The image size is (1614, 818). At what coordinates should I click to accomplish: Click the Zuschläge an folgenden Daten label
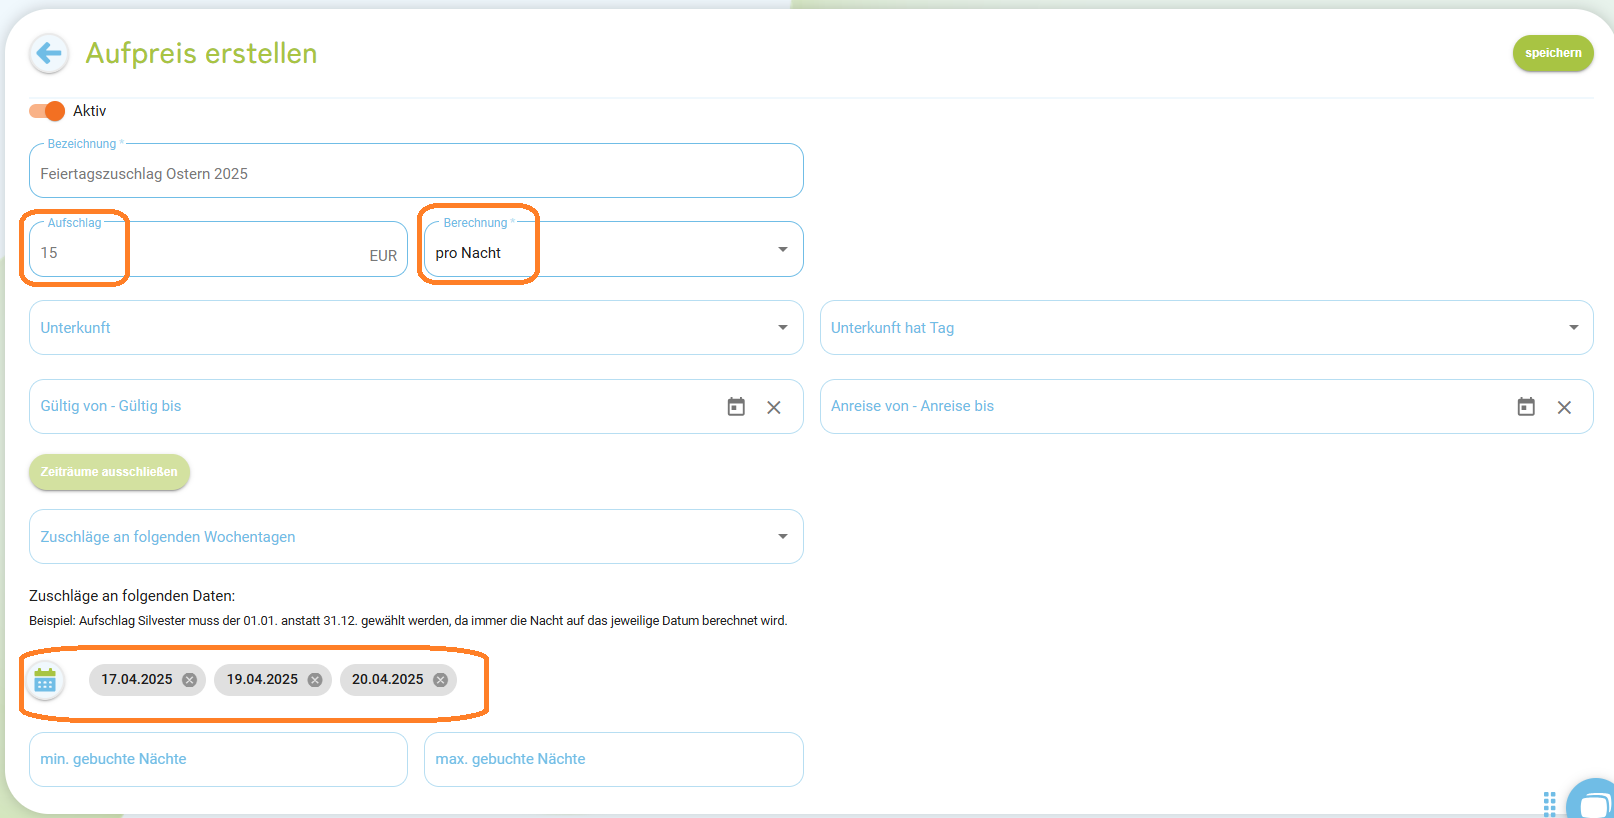click(132, 596)
